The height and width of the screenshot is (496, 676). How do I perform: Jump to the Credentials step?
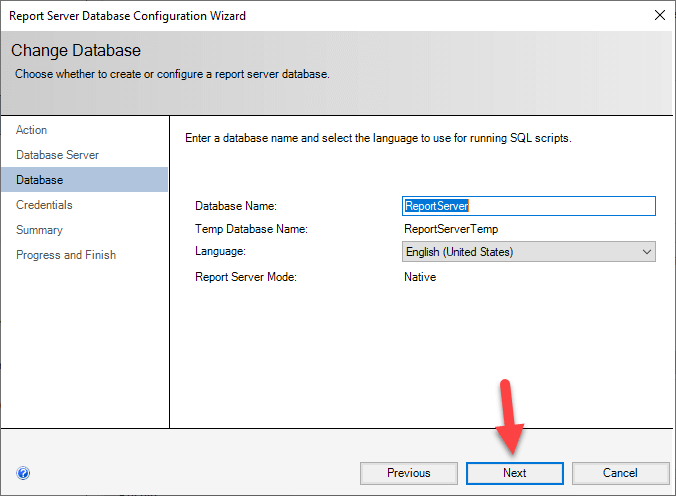coord(44,205)
